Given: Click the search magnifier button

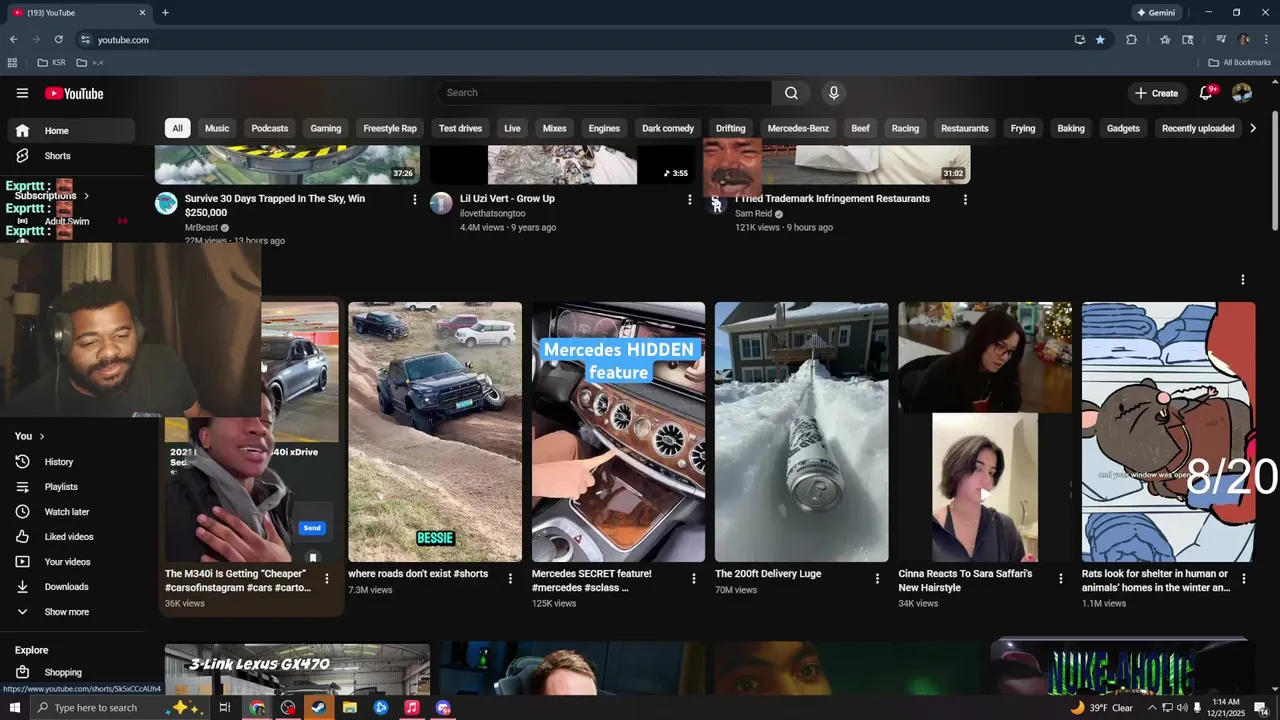Looking at the screenshot, I should coord(791,93).
